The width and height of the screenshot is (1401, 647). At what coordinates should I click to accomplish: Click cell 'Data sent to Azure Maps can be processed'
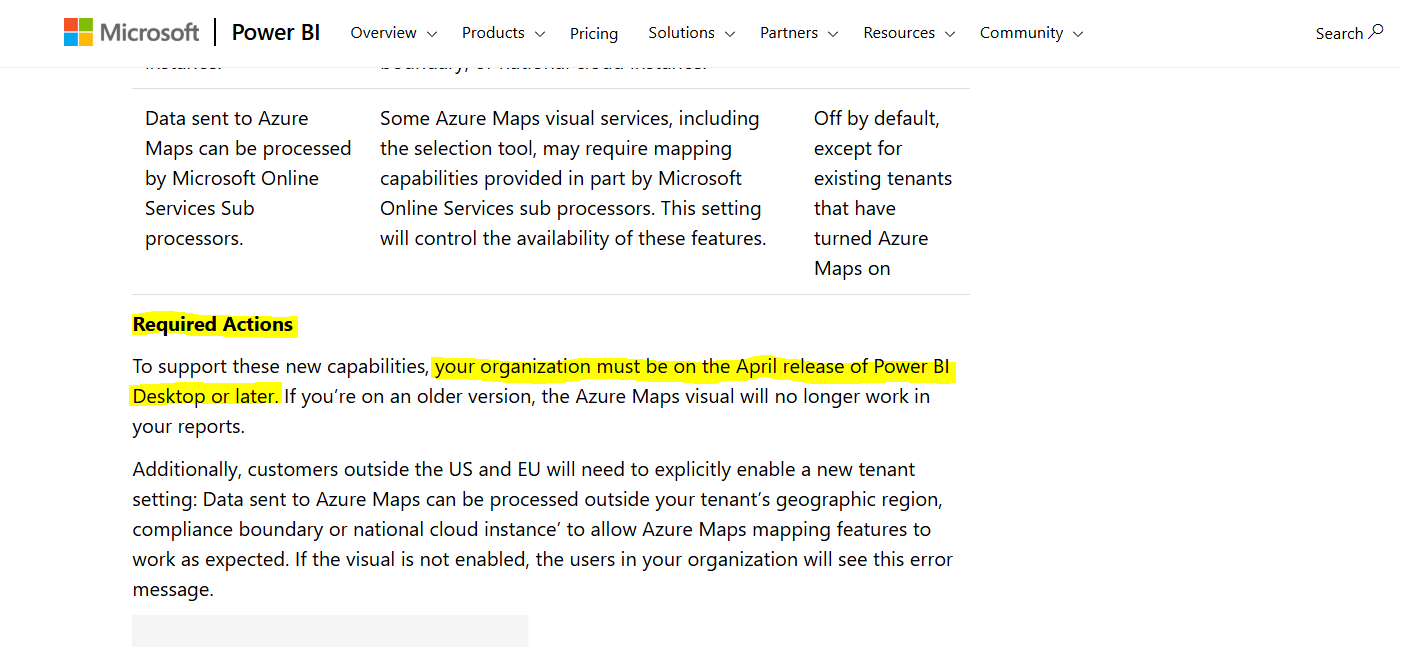pos(248,133)
